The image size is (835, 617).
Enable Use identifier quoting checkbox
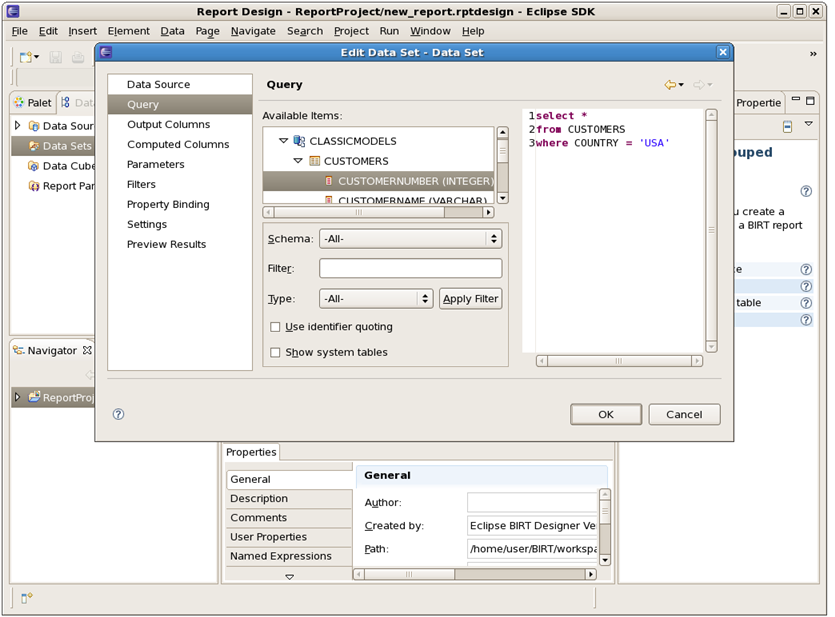coord(275,327)
